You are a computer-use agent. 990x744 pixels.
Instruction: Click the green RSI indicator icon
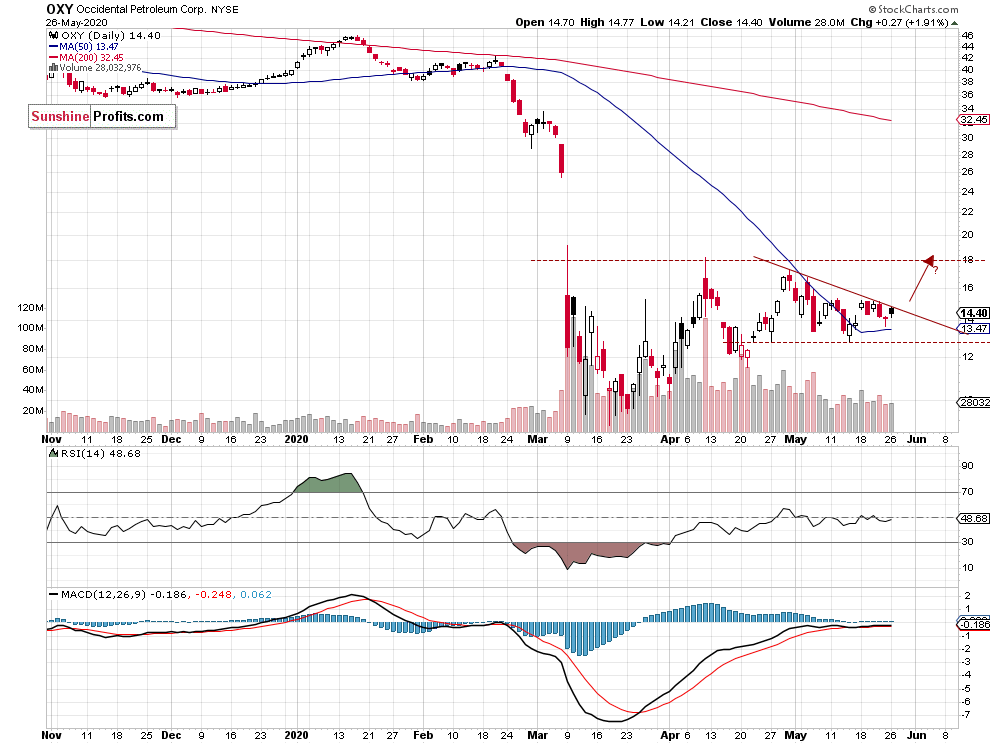[54, 453]
